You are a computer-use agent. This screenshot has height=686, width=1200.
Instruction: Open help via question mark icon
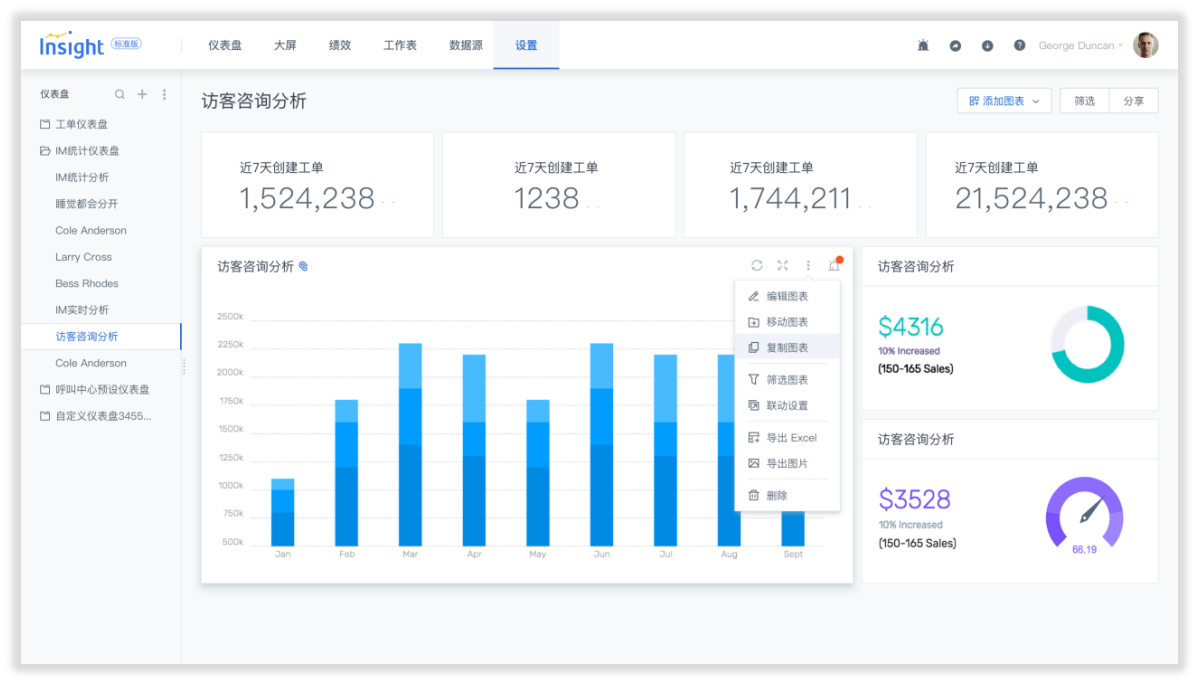coord(1019,46)
